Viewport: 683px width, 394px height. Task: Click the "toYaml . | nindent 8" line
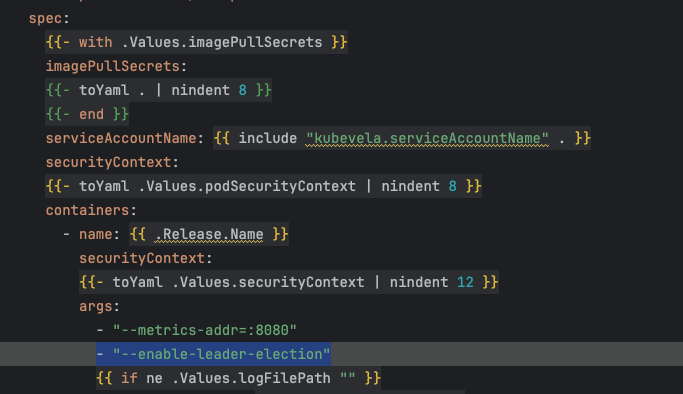pyautogui.click(x=159, y=90)
